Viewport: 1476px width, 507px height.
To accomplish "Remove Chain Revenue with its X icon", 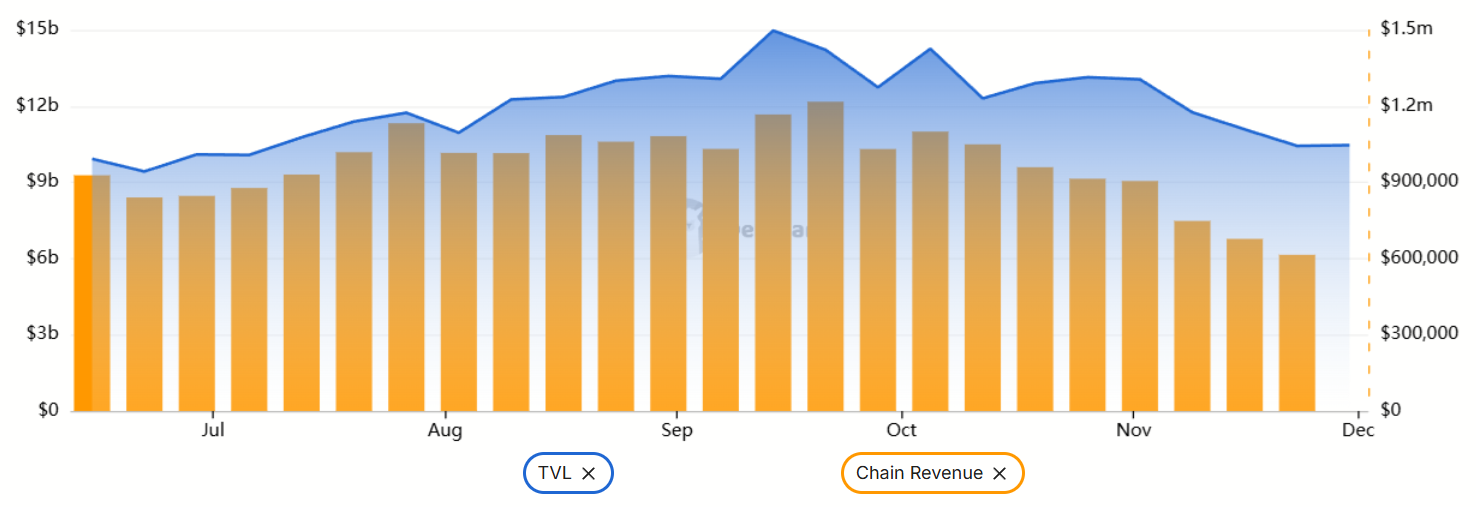I will [x=999, y=474].
